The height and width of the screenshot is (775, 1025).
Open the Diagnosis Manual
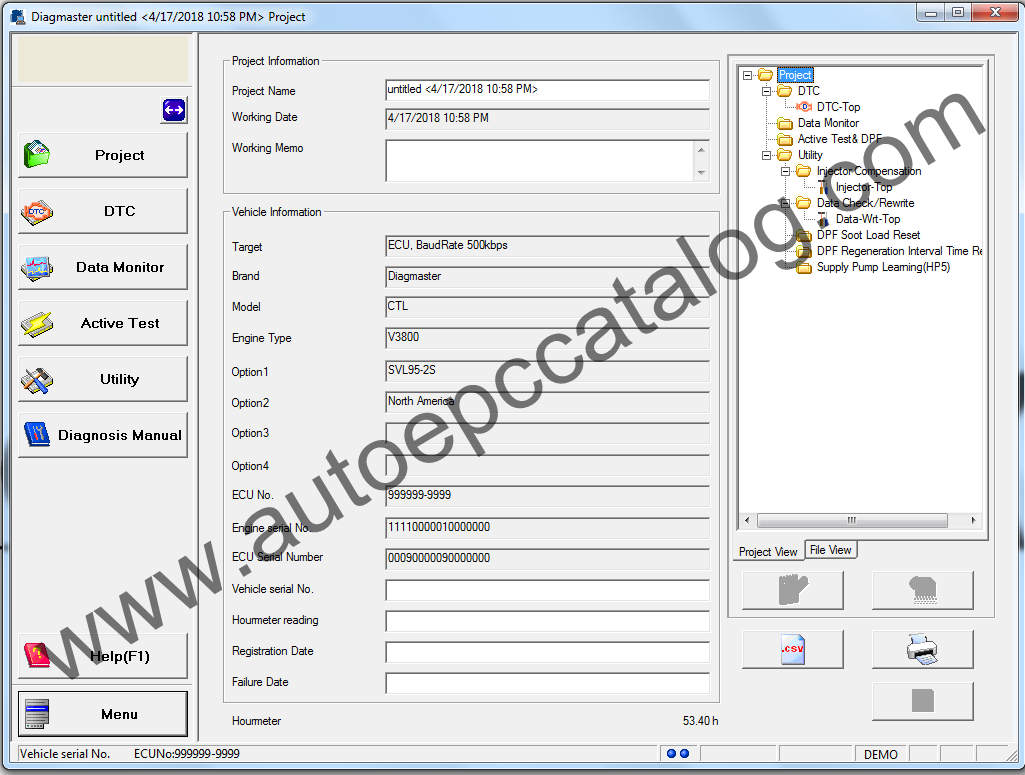(102, 434)
